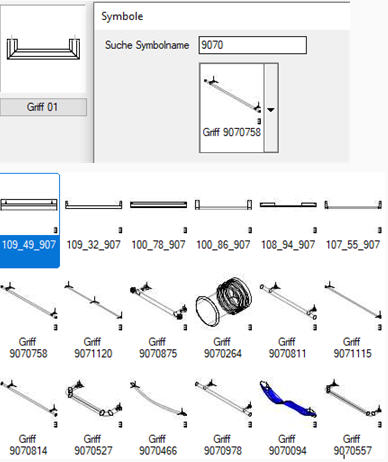The height and width of the screenshot is (462, 388).
Task: Choose Griff 9070466 curved handle symbol
Action: (158, 417)
